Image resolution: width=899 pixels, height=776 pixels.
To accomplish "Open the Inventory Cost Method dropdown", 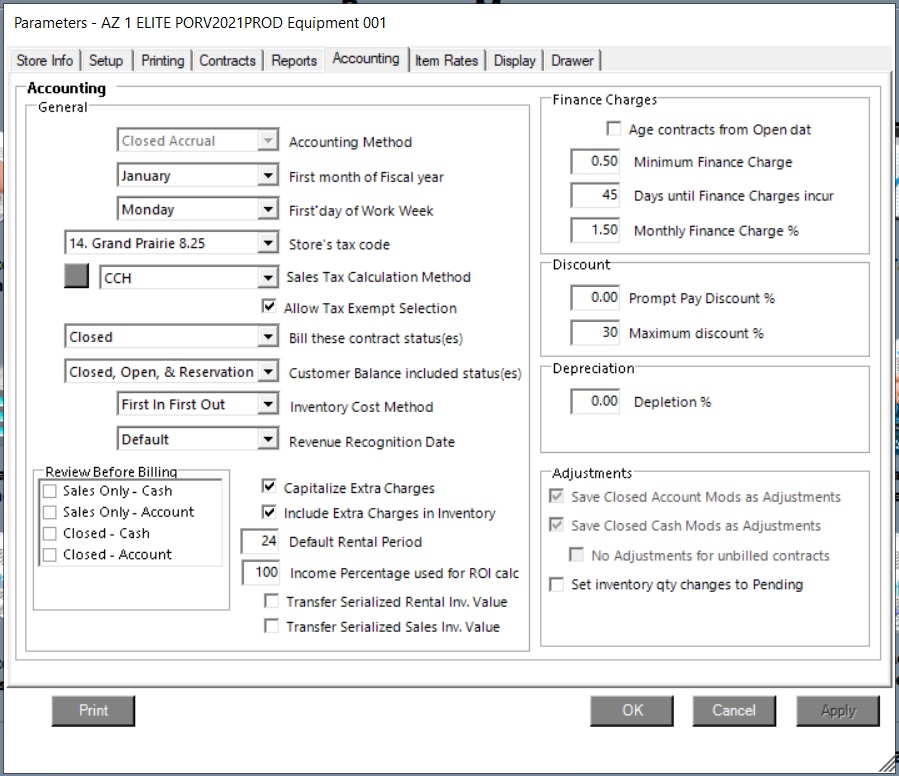I will coord(267,405).
